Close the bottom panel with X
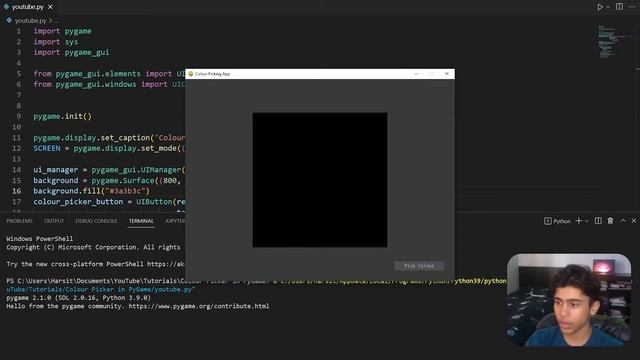 [x=634, y=221]
